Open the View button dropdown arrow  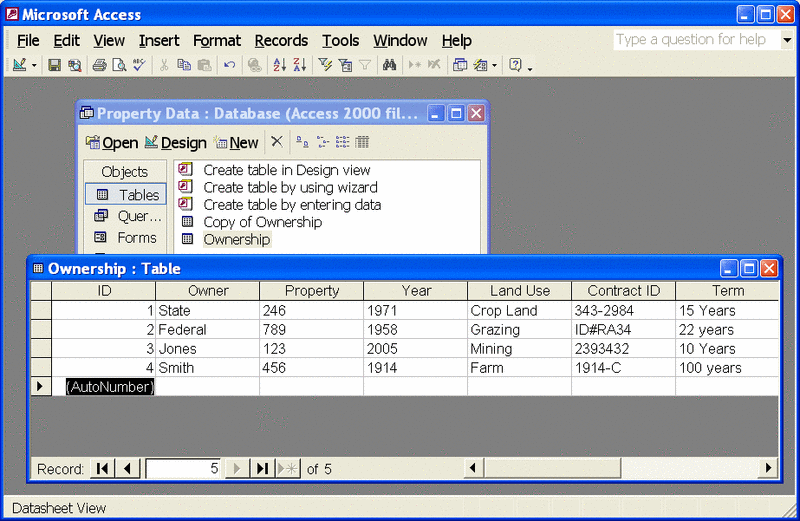tap(34, 65)
